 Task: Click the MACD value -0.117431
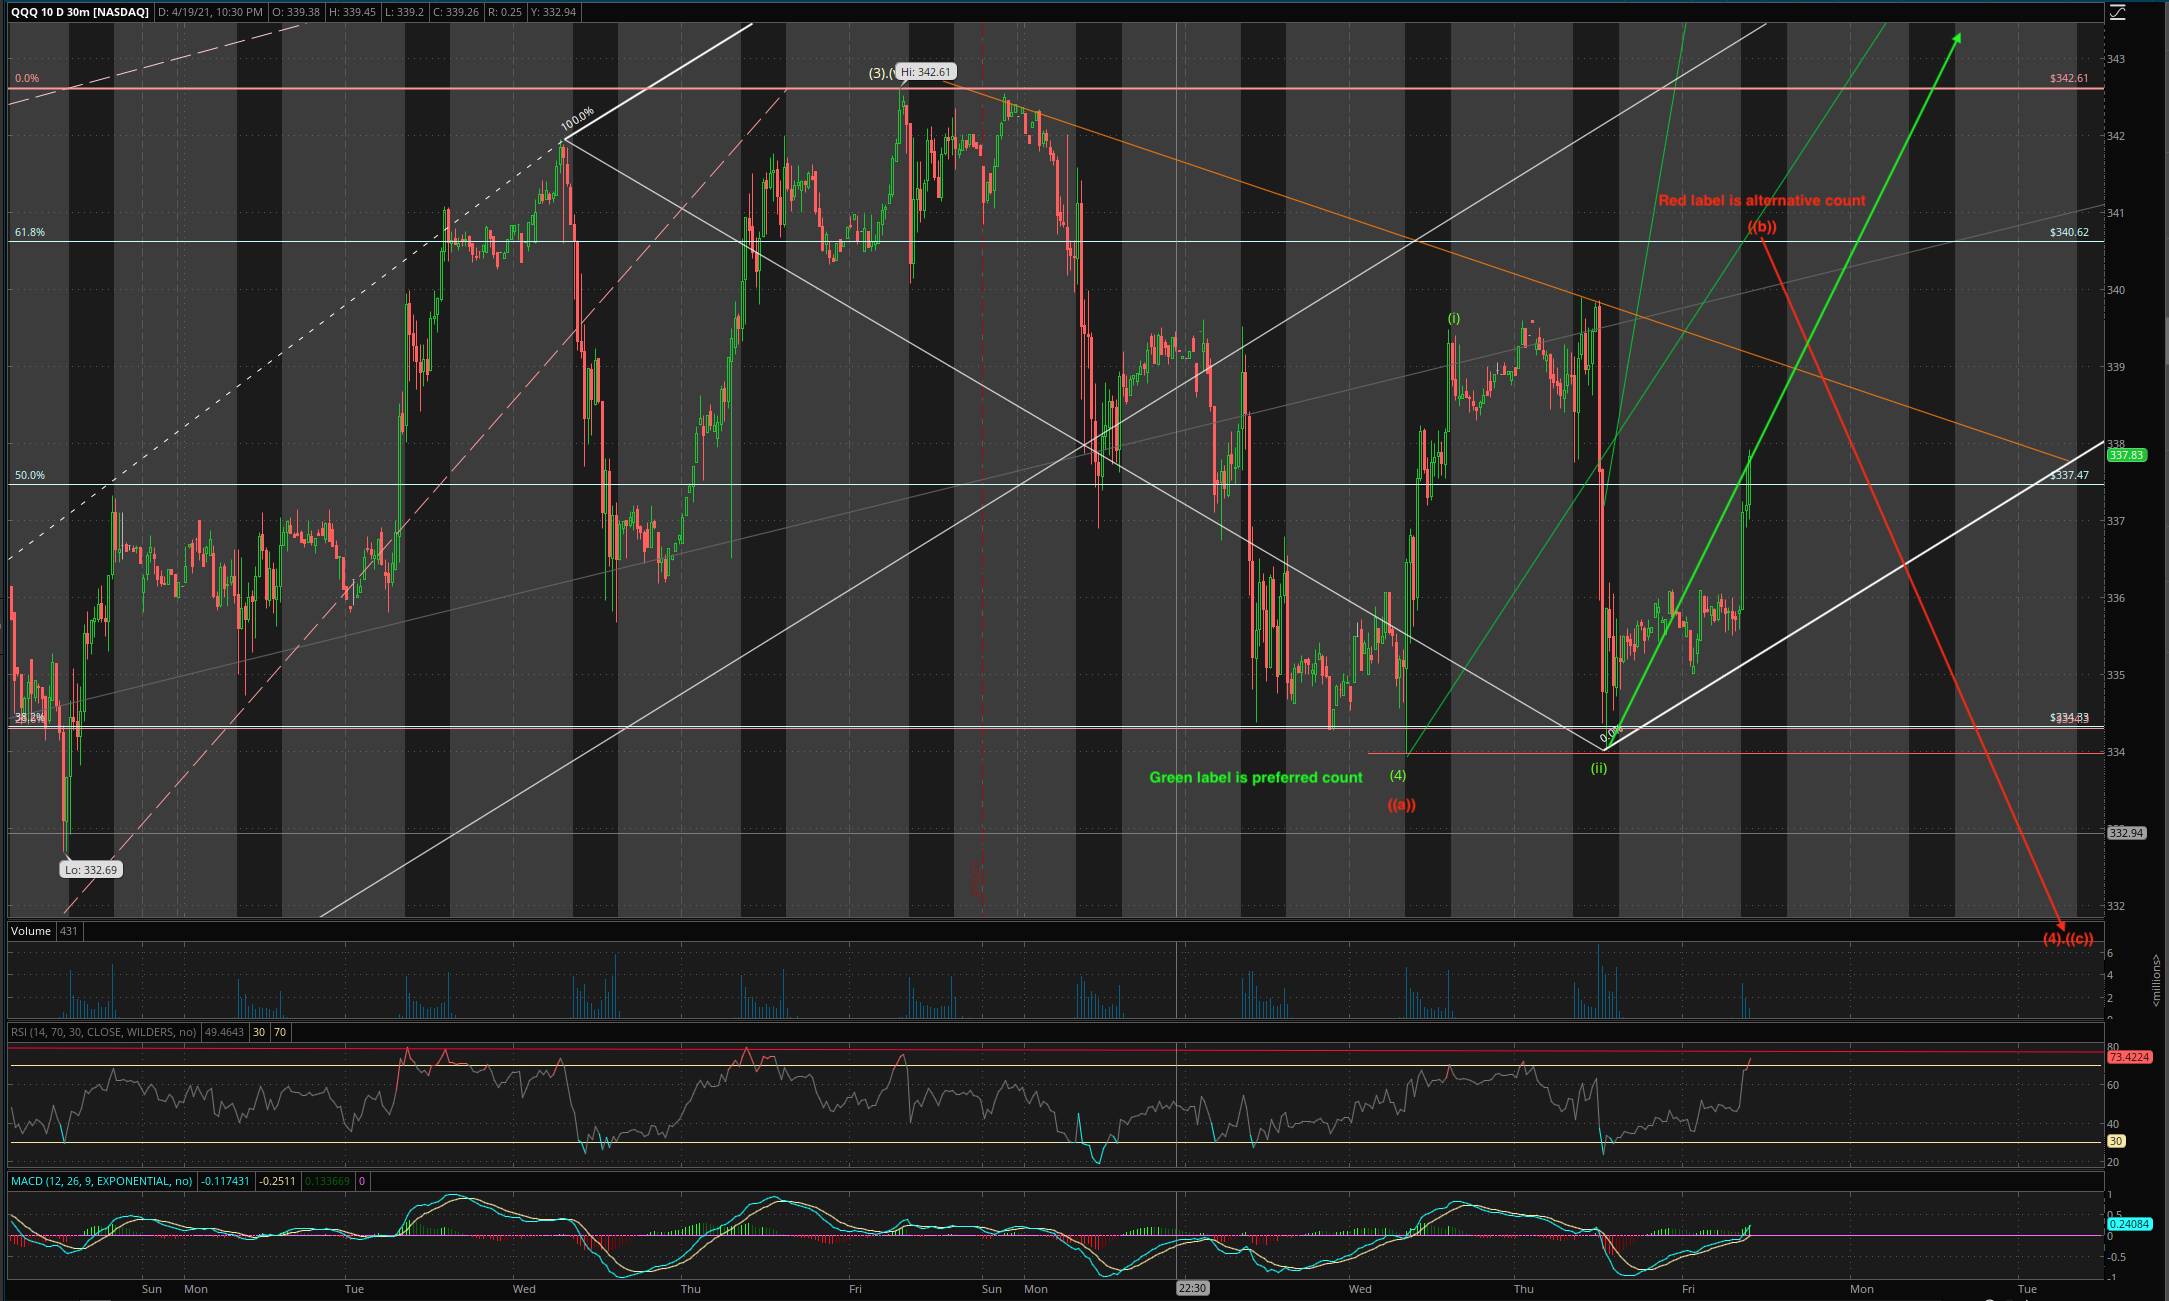point(226,1181)
